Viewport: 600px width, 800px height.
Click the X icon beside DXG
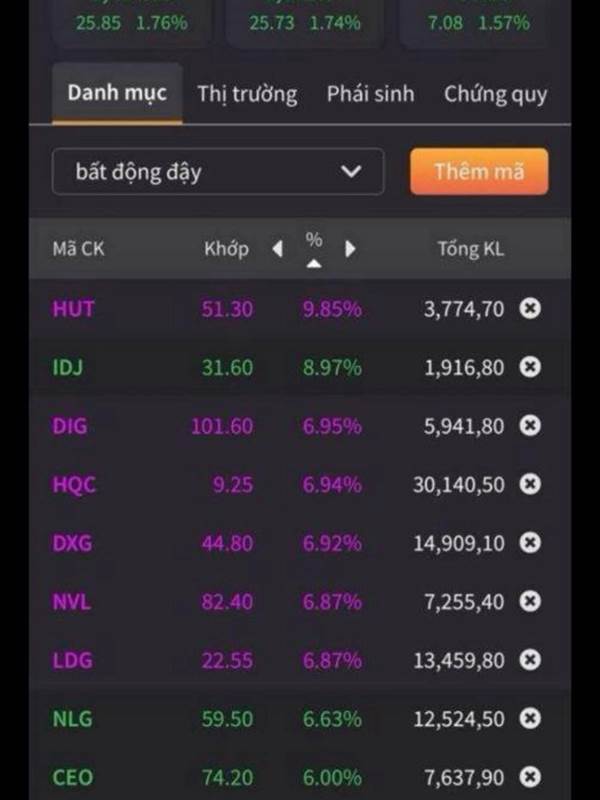click(x=530, y=542)
